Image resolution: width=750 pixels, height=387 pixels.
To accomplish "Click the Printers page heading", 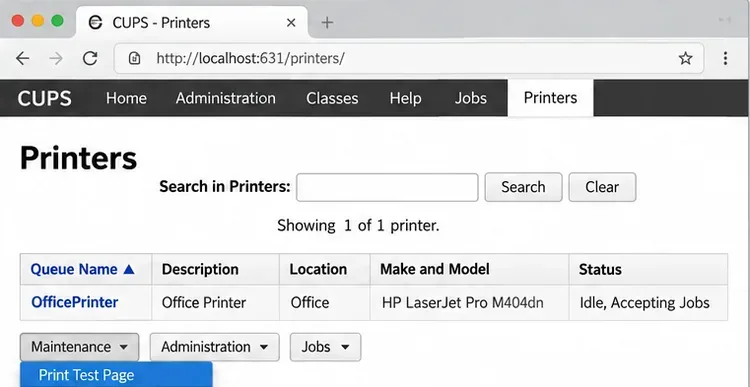I will (x=78, y=158).
